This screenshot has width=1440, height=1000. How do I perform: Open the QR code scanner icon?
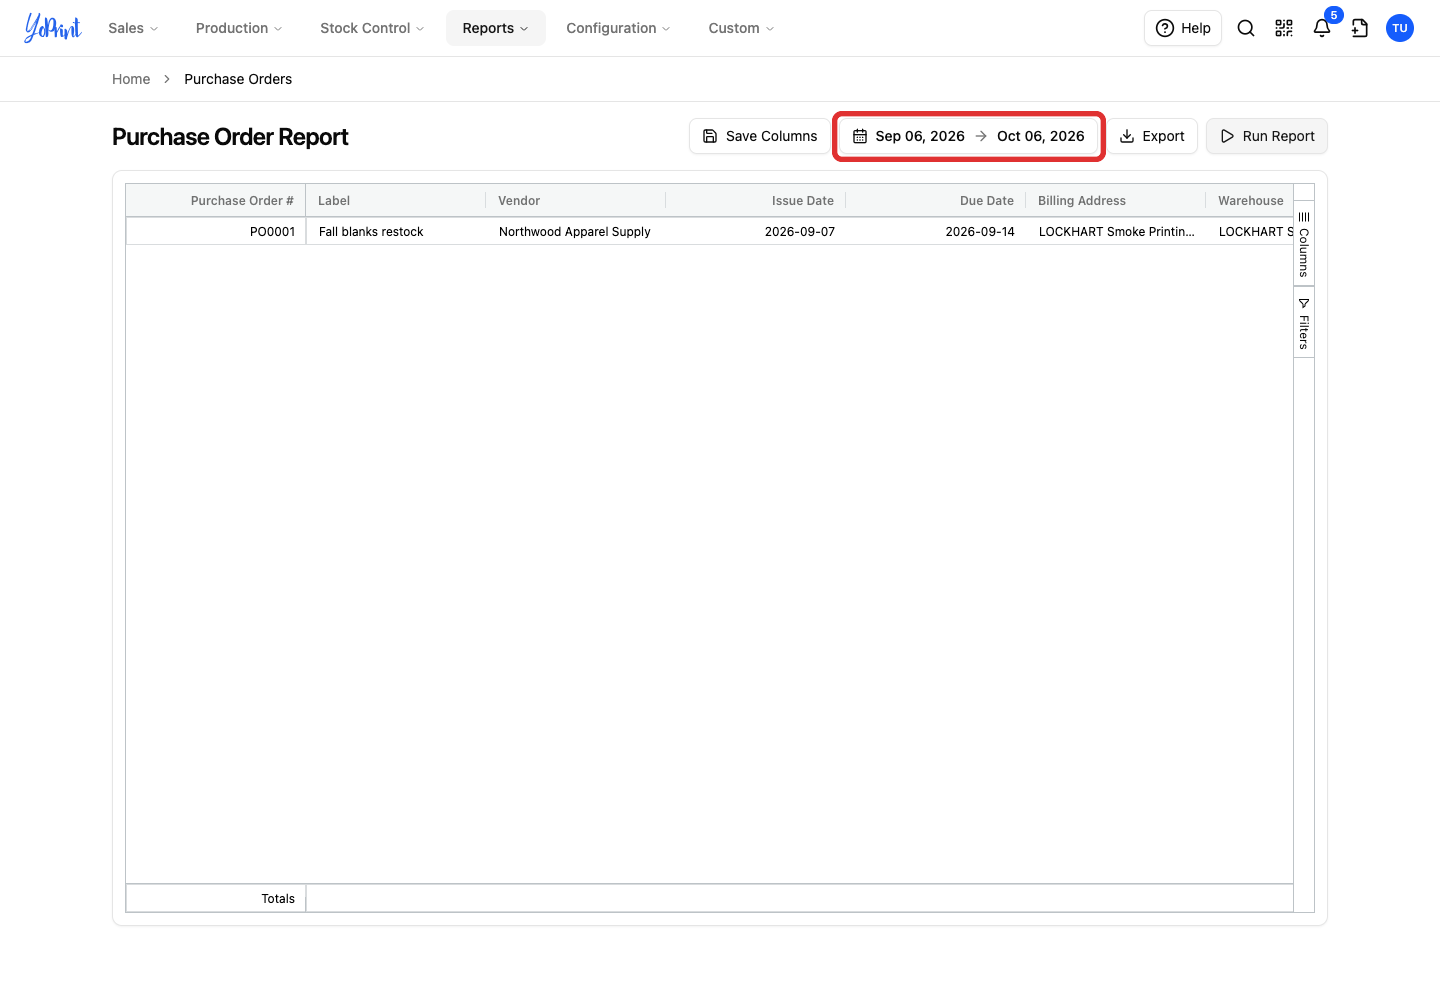tap(1284, 28)
